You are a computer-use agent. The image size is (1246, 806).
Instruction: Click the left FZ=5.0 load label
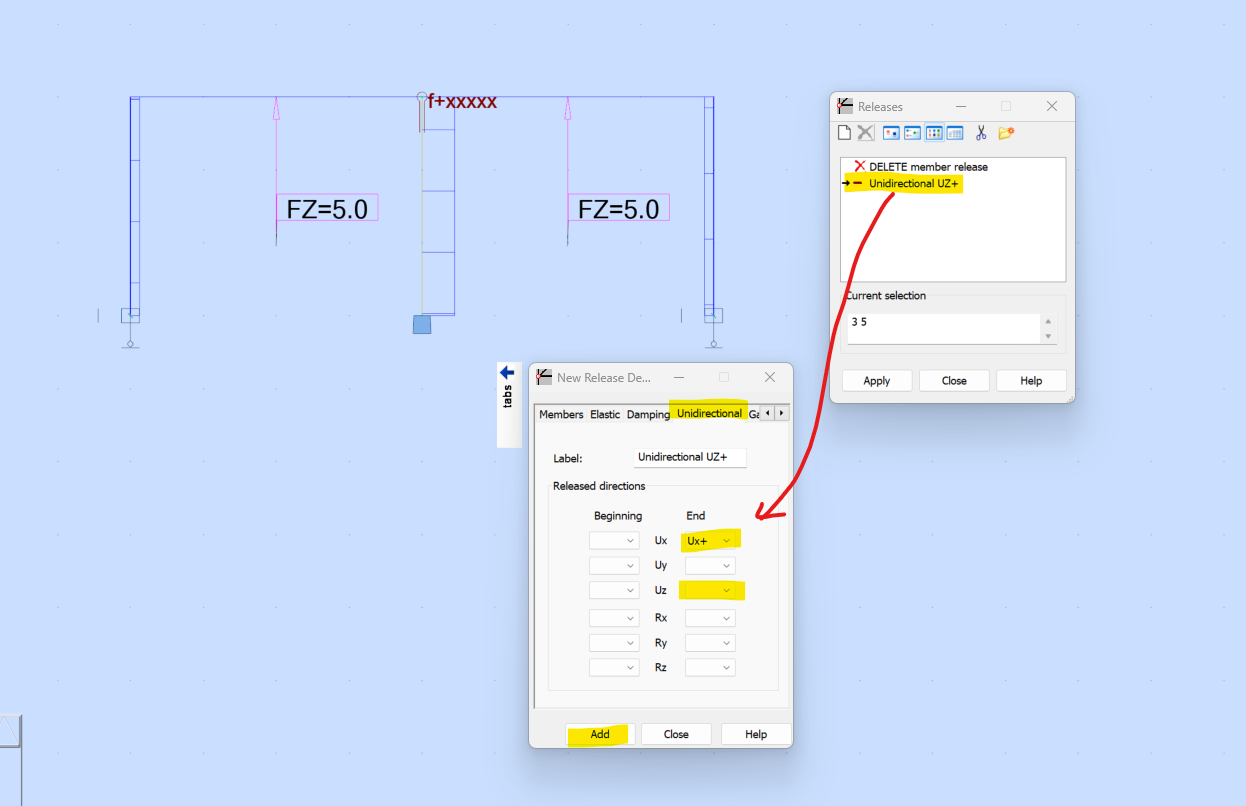327,208
